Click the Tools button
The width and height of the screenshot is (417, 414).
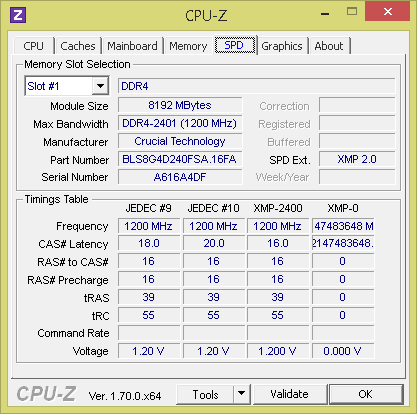click(205, 394)
